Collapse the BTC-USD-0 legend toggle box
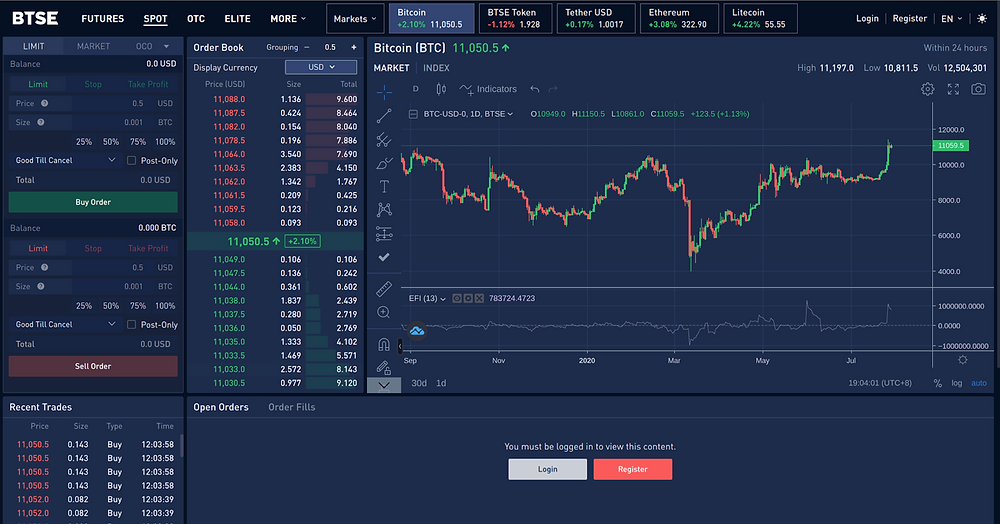 pos(413,114)
